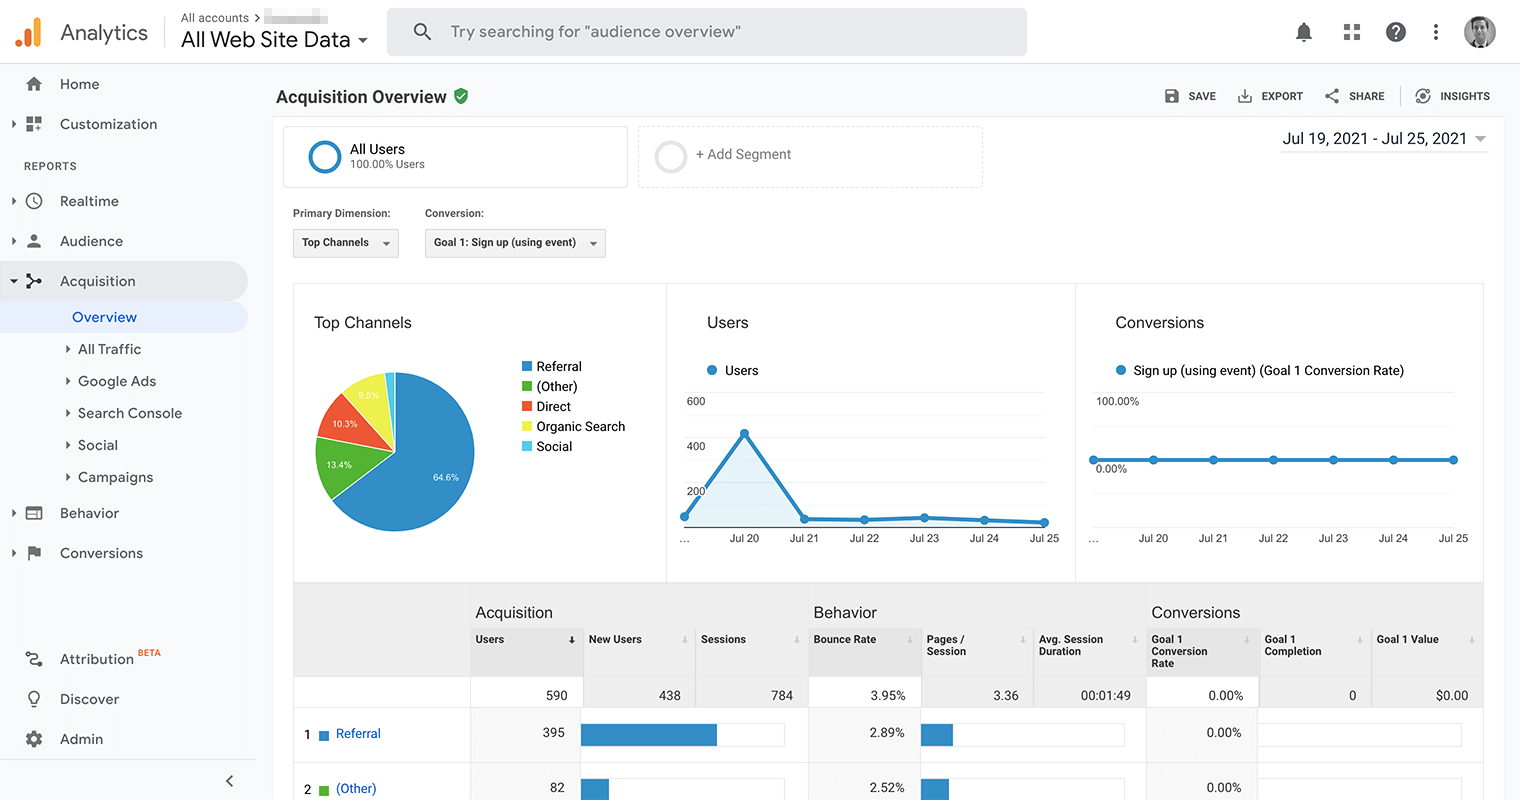Click the search magnifier icon
The width and height of the screenshot is (1520, 800).
click(x=422, y=32)
